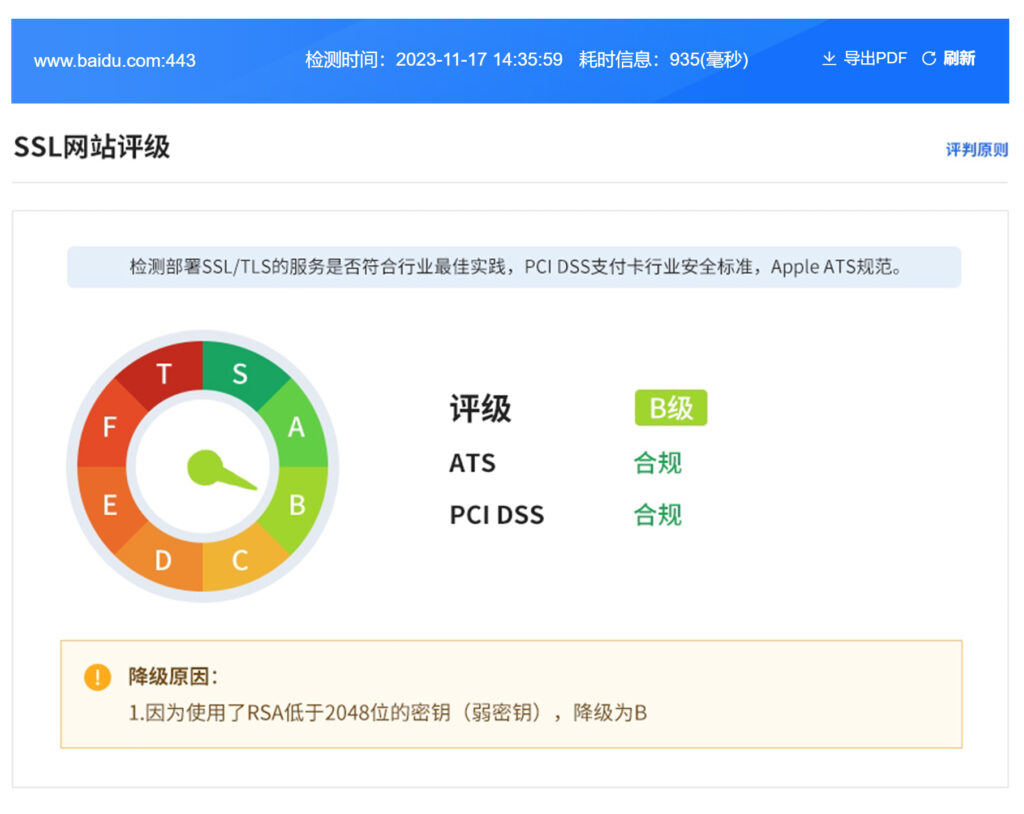The image size is (1024, 814).
Task: Click the orange warning exclamation icon
Action: (97, 677)
